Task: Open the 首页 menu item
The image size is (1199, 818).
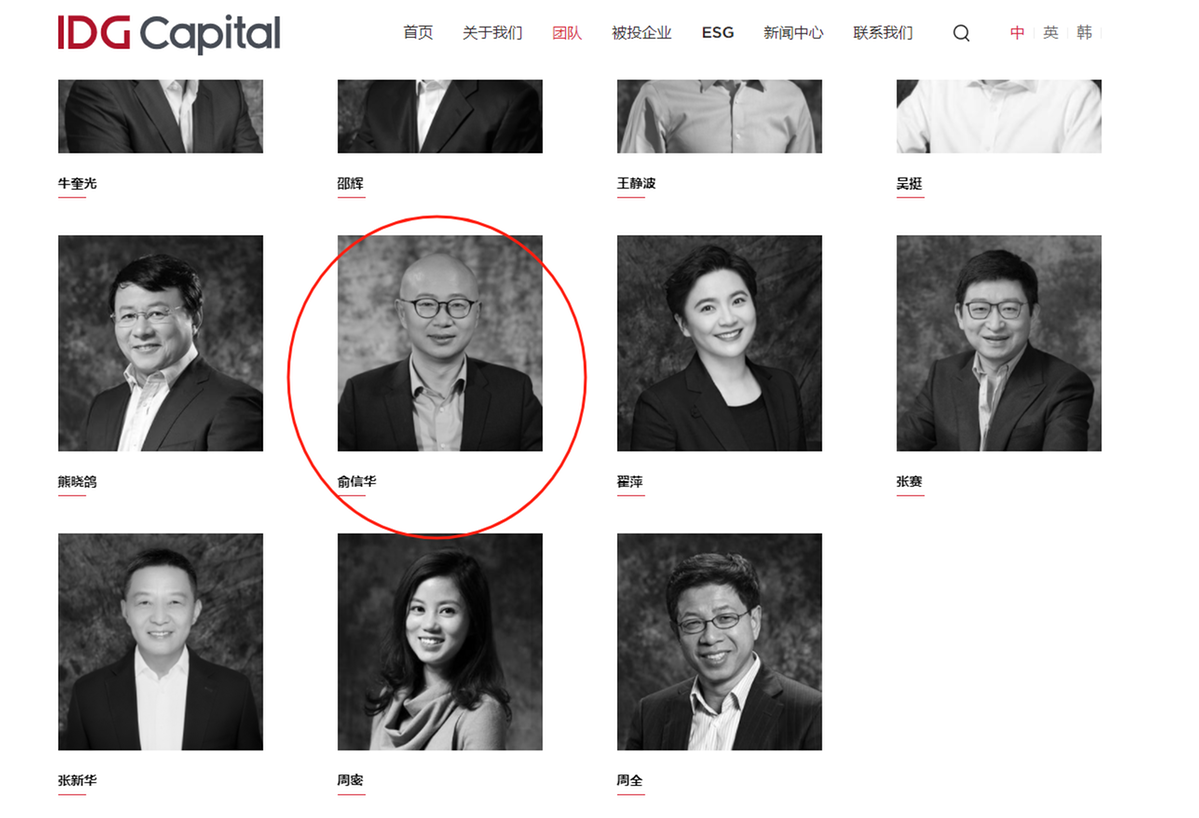Action: (418, 32)
